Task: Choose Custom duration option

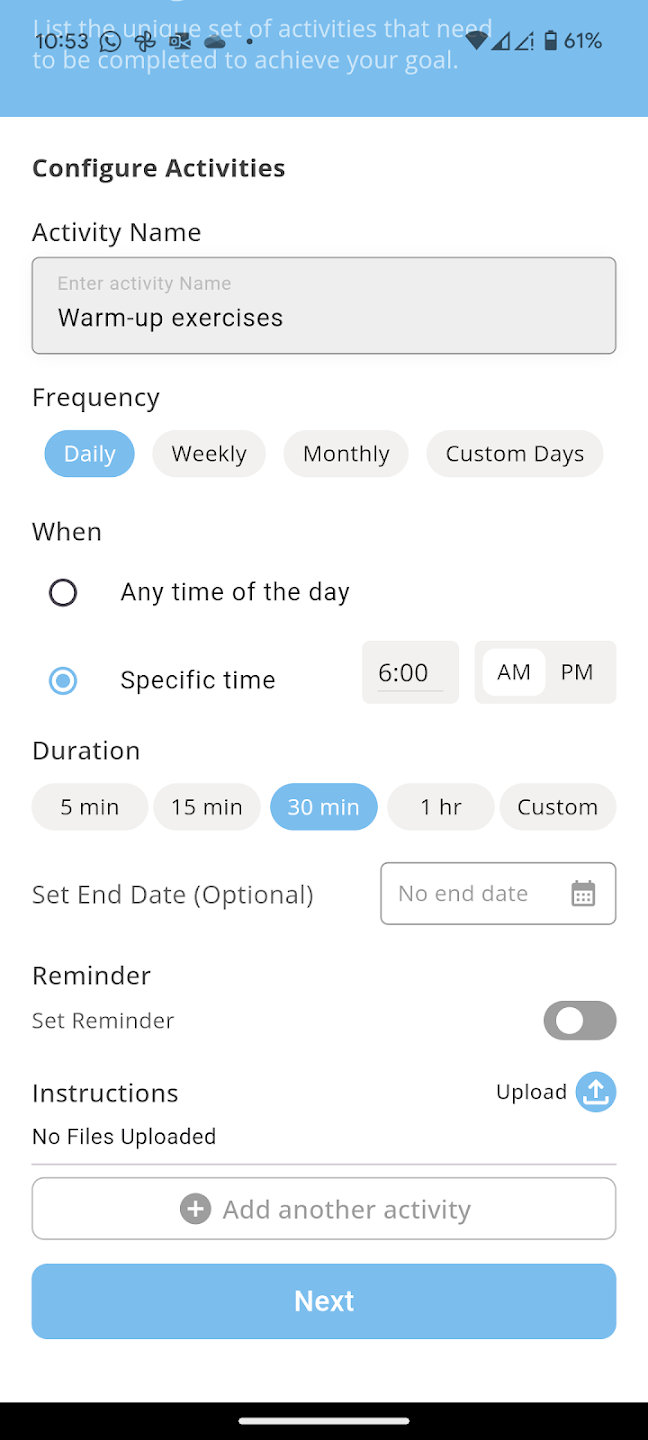Action: point(558,806)
